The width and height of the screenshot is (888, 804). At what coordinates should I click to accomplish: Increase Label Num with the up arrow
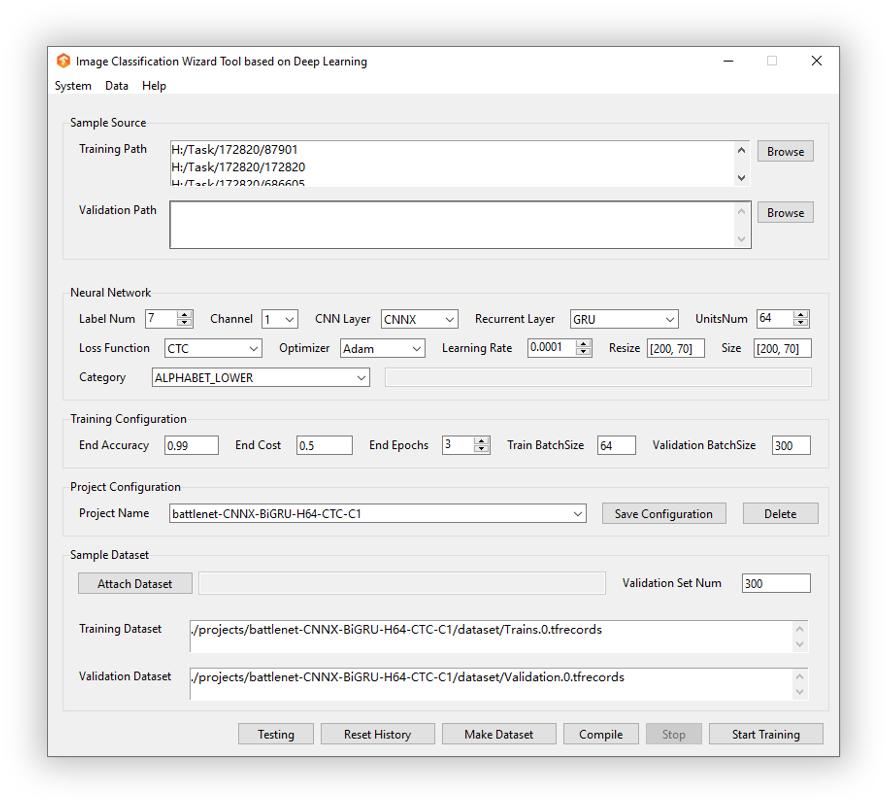184,315
